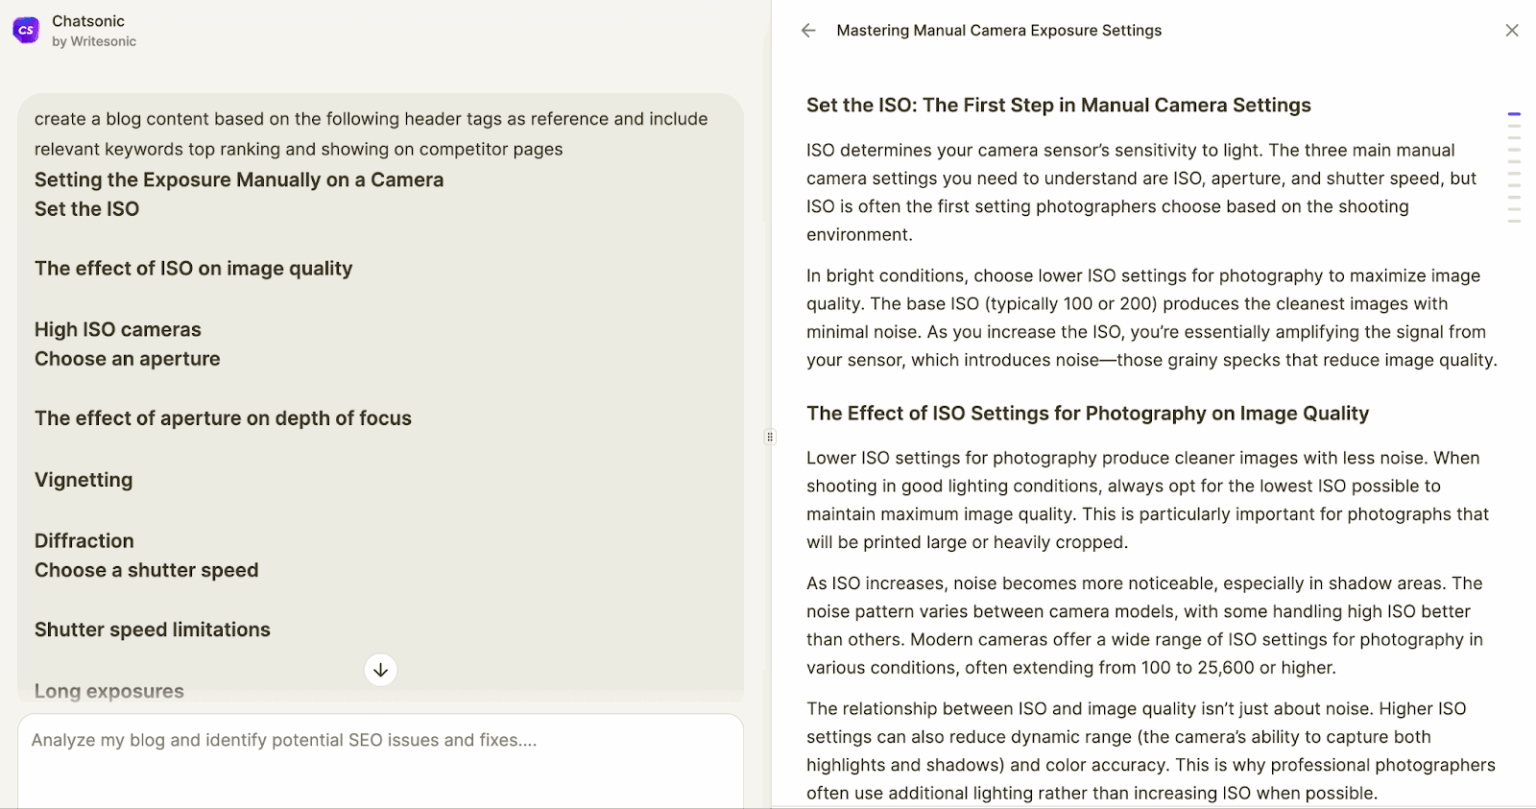The width and height of the screenshot is (1536, 809).
Task: Jump to the second outline marker on the right
Action: click(1514, 126)
